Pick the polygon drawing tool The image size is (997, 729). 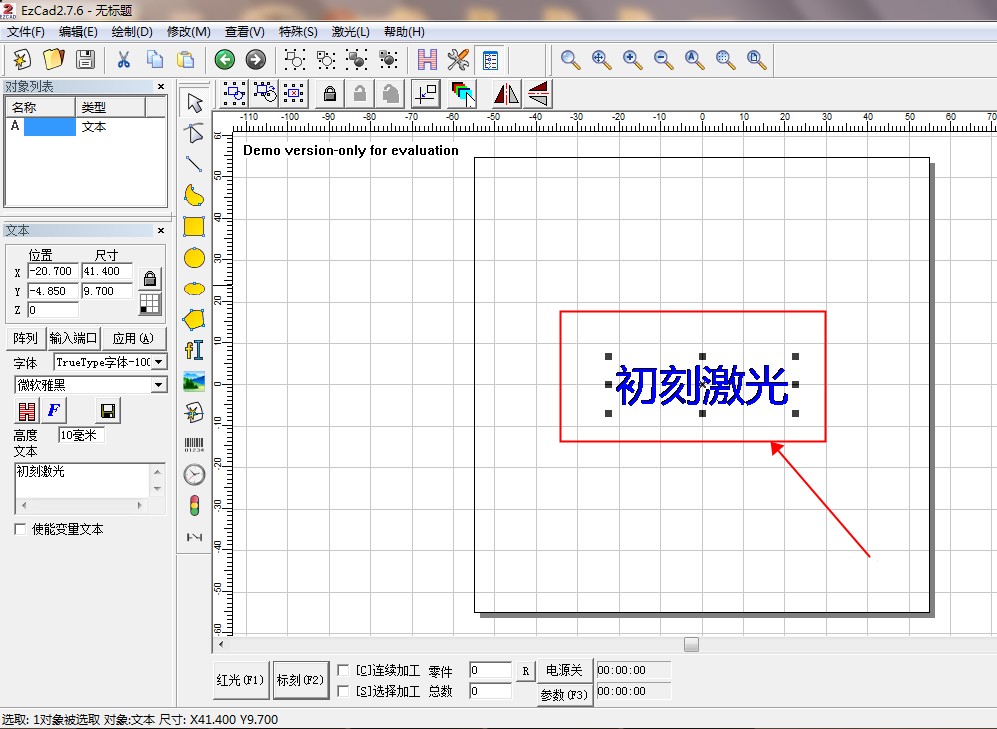point(194,320)
